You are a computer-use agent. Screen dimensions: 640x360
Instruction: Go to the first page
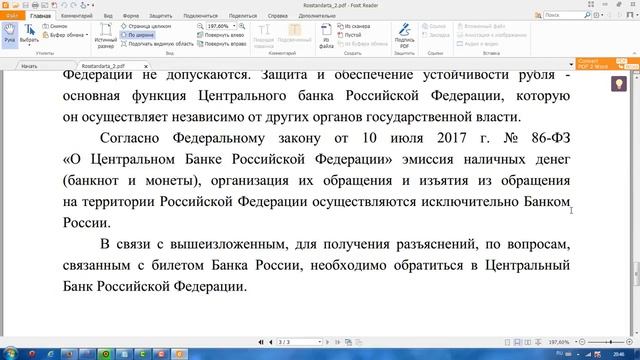pos(261,342)
